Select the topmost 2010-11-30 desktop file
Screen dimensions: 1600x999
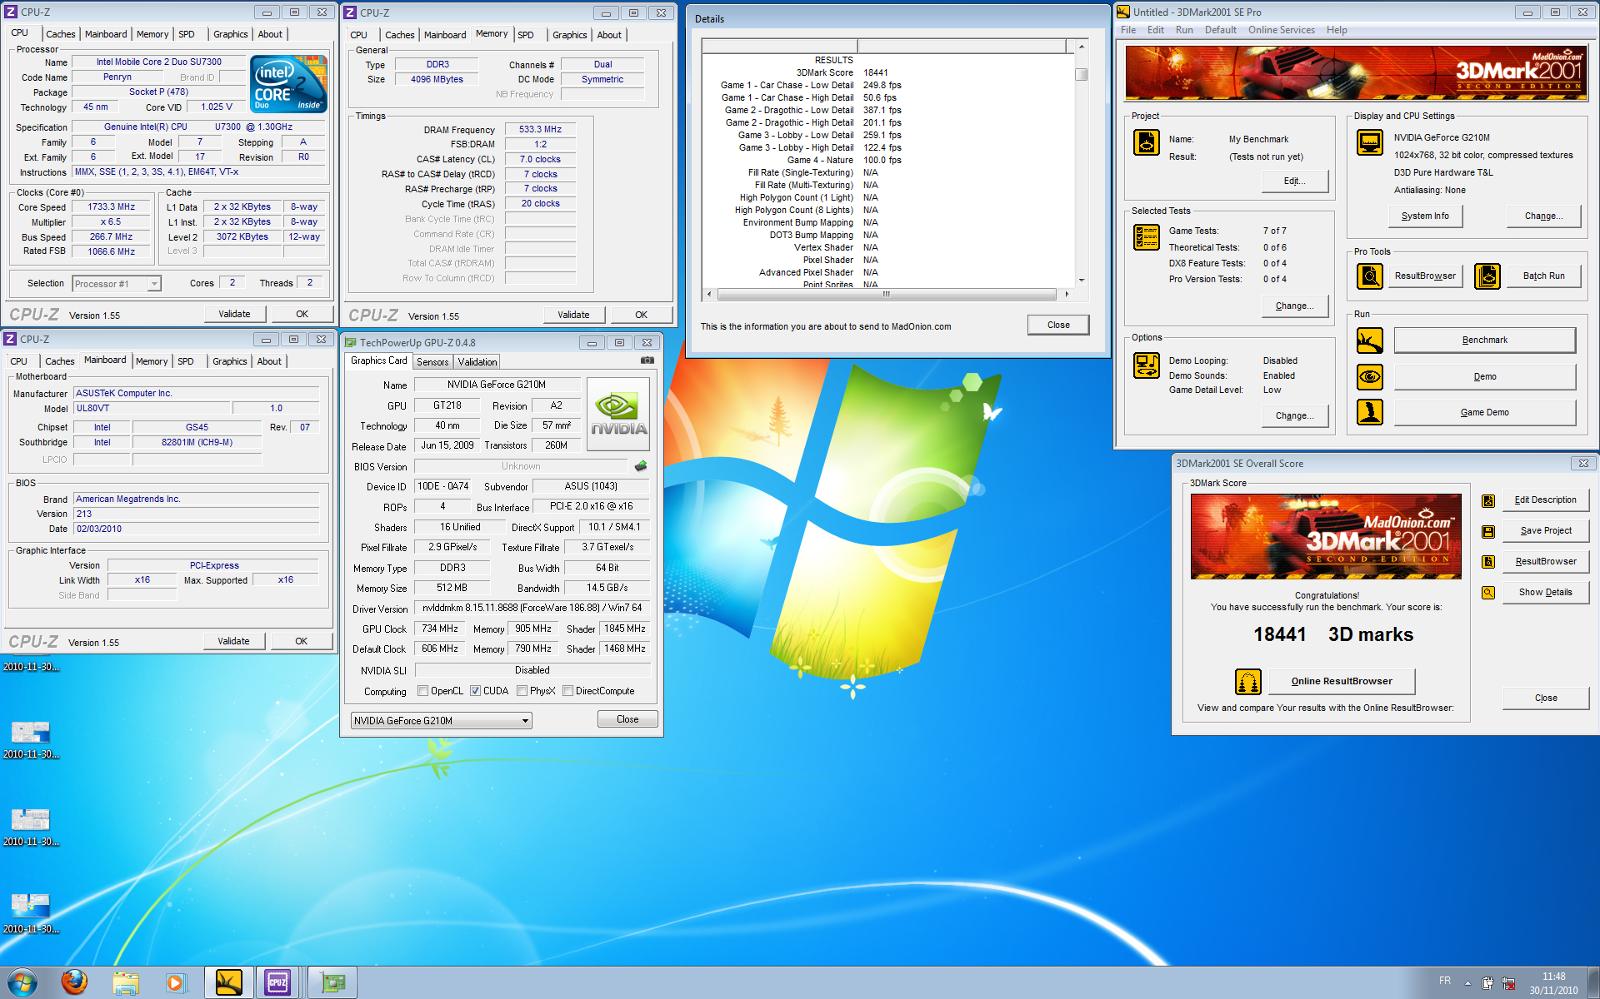point(30,667)
